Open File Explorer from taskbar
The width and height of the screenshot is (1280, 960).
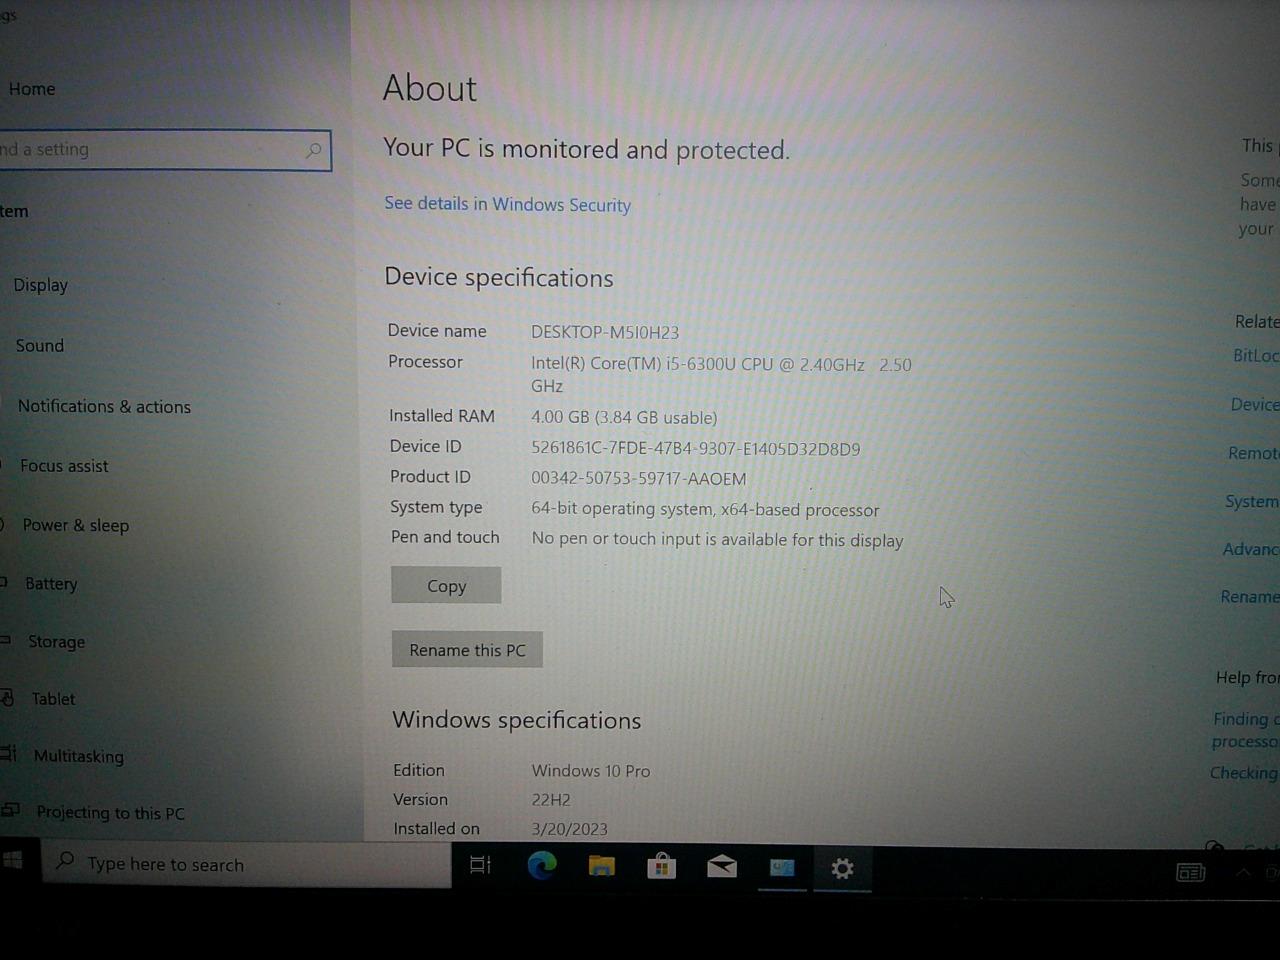pyautogui.click(x=601, y=866)
